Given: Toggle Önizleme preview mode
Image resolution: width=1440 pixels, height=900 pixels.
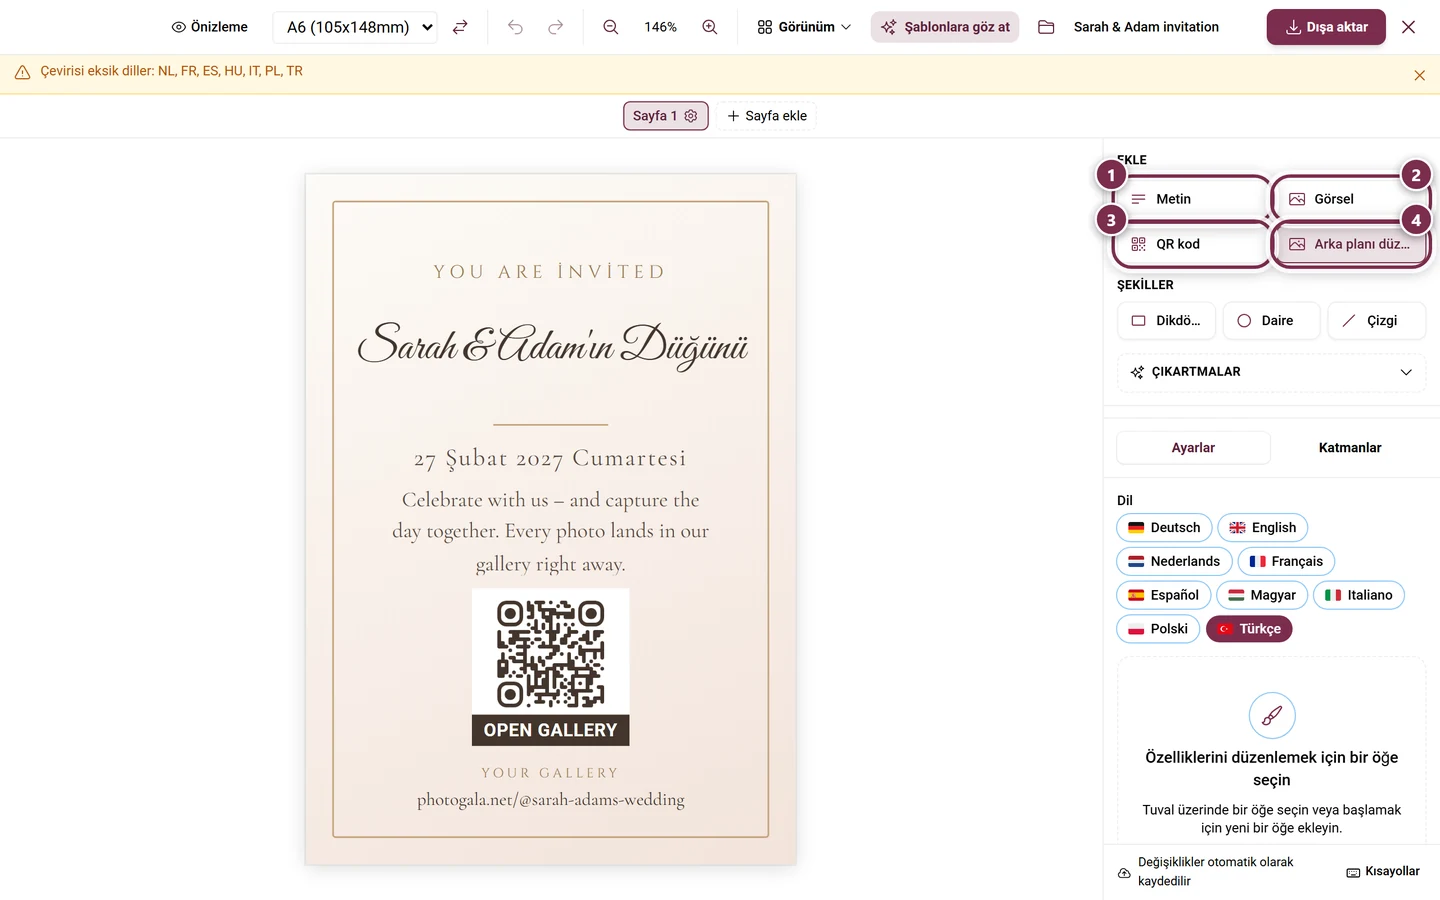Looking at the screenshot, I should pyautogui.click(x=209, y=27).
